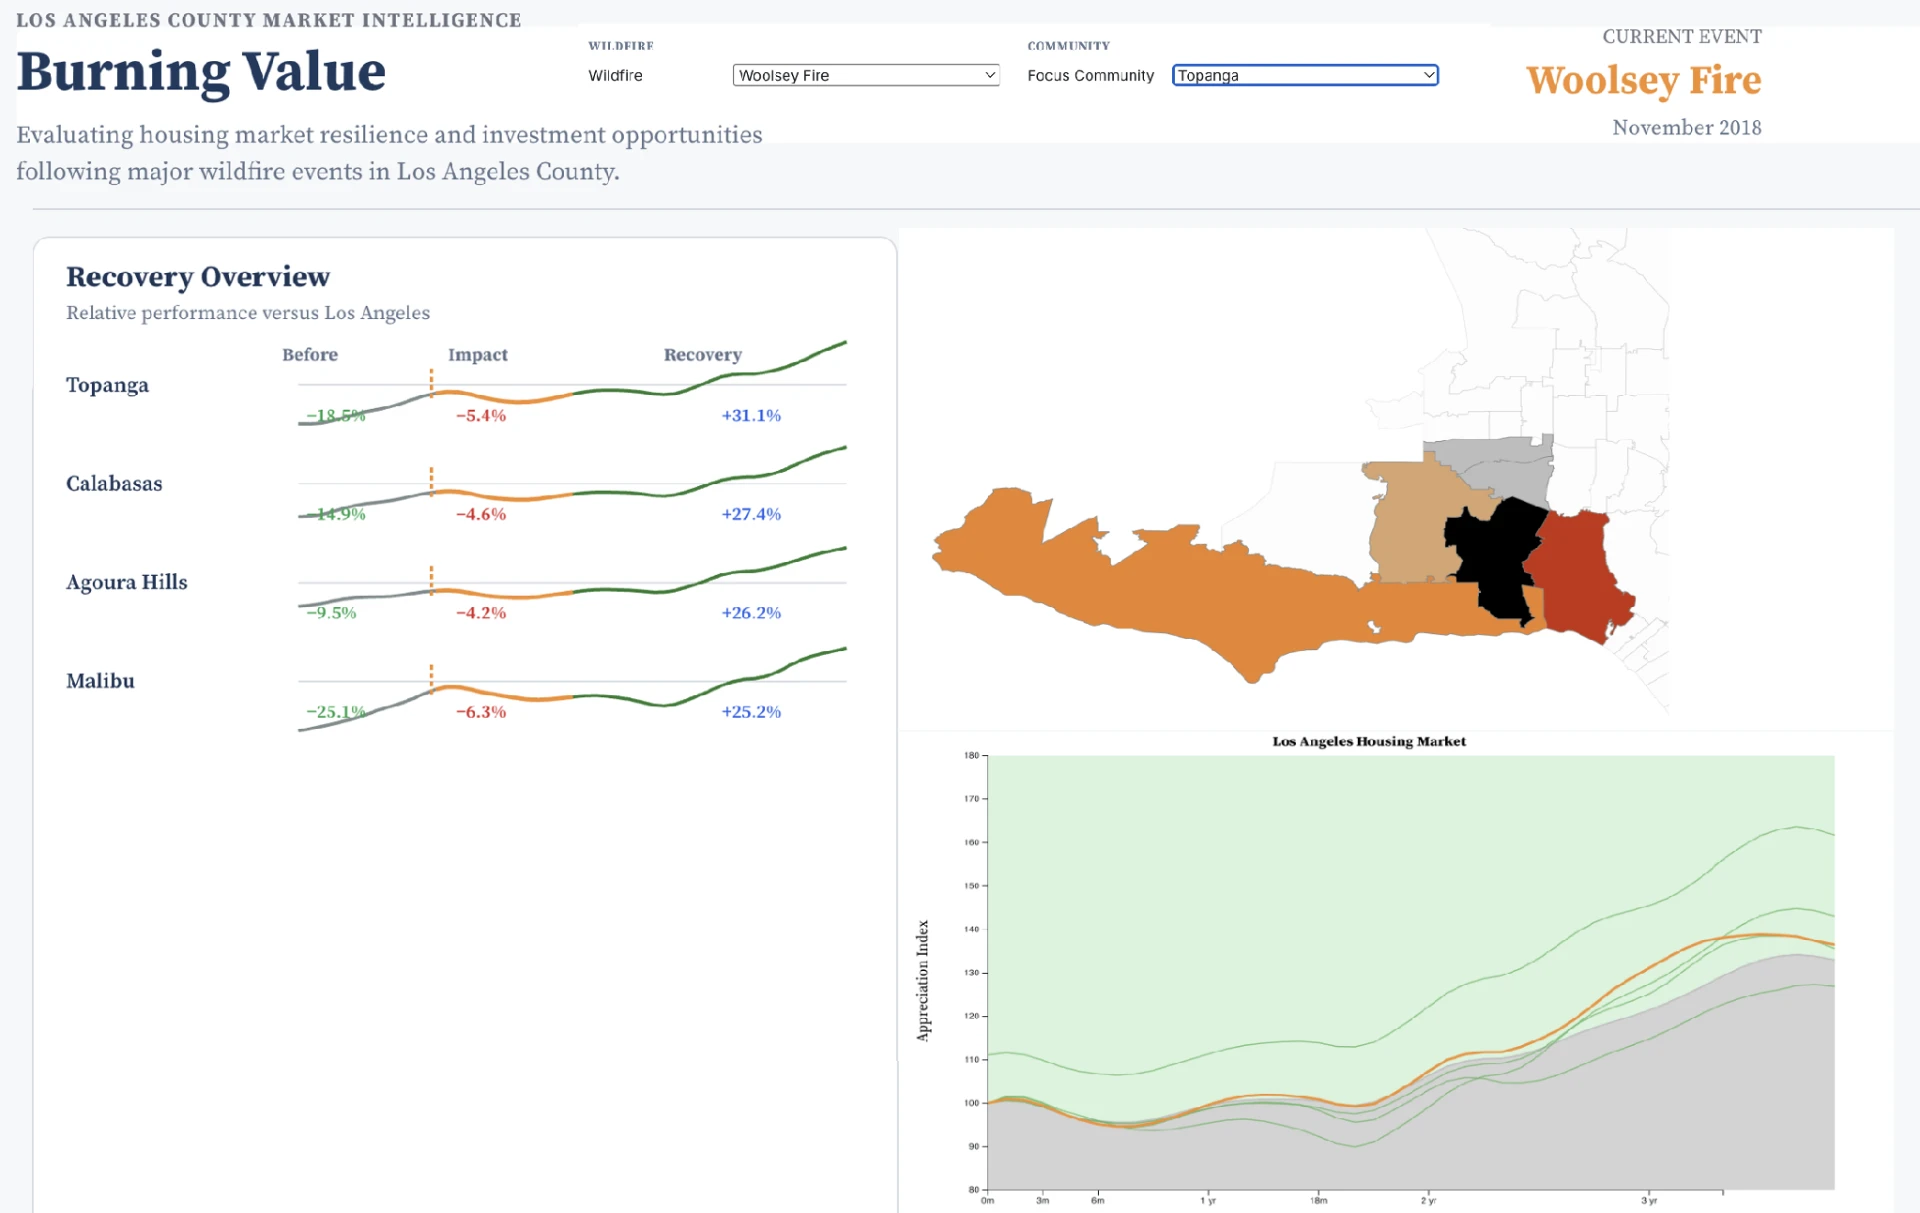Click the Topanga sparkline chart
This screenshot has height=1213, width=1920.
pyautogui.click(x=572, y=383)
